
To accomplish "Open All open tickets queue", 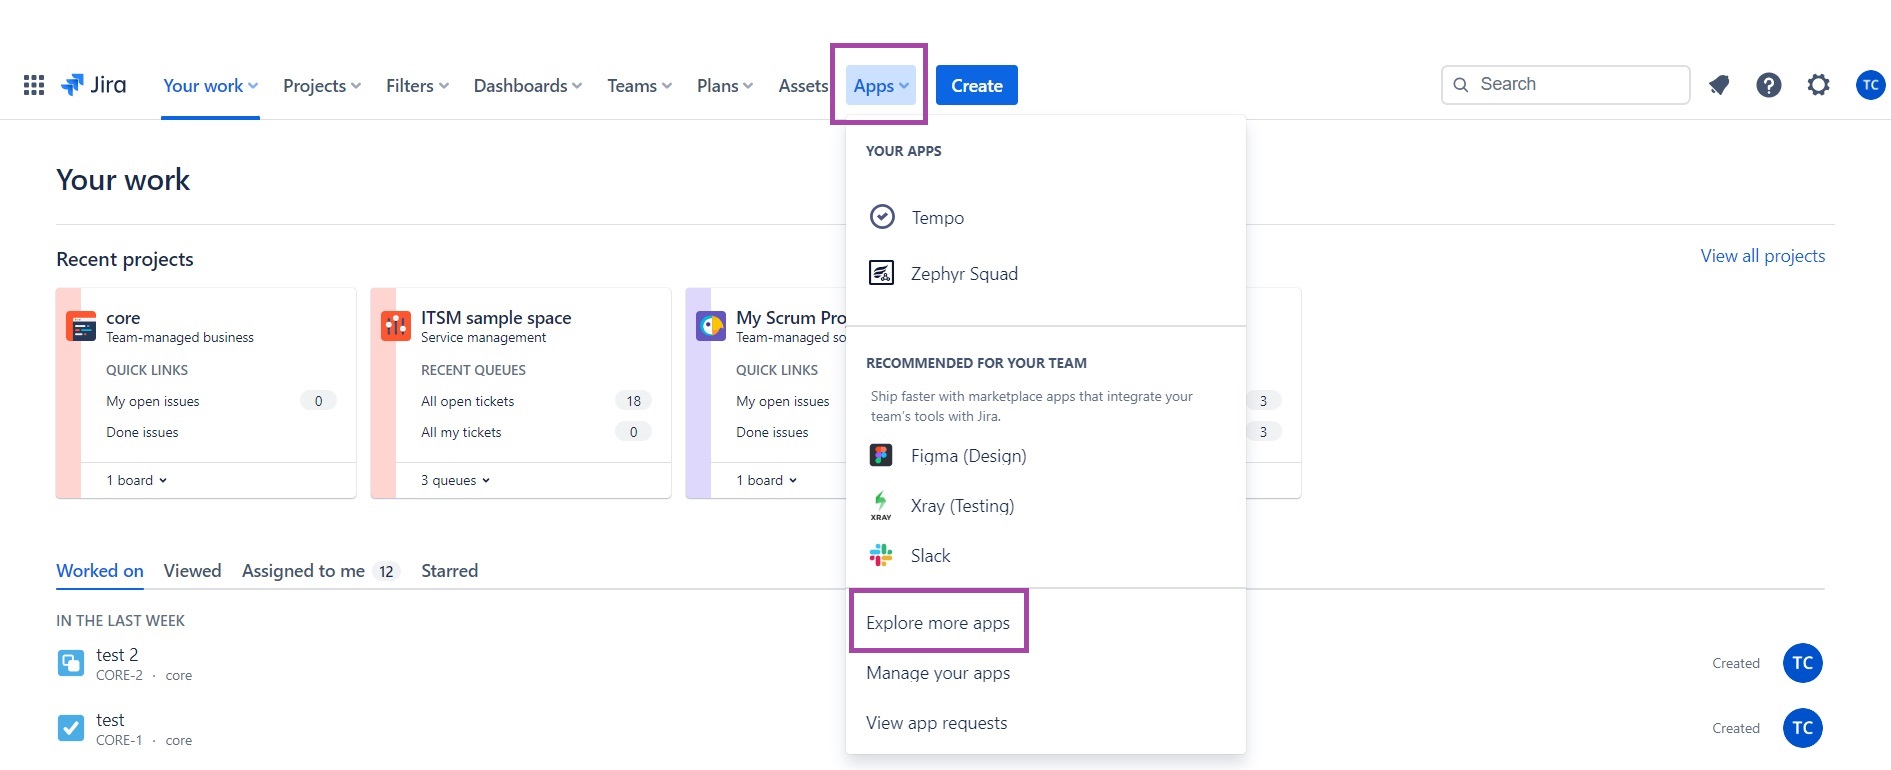I will pyautogui.click(x=467, y=401).
